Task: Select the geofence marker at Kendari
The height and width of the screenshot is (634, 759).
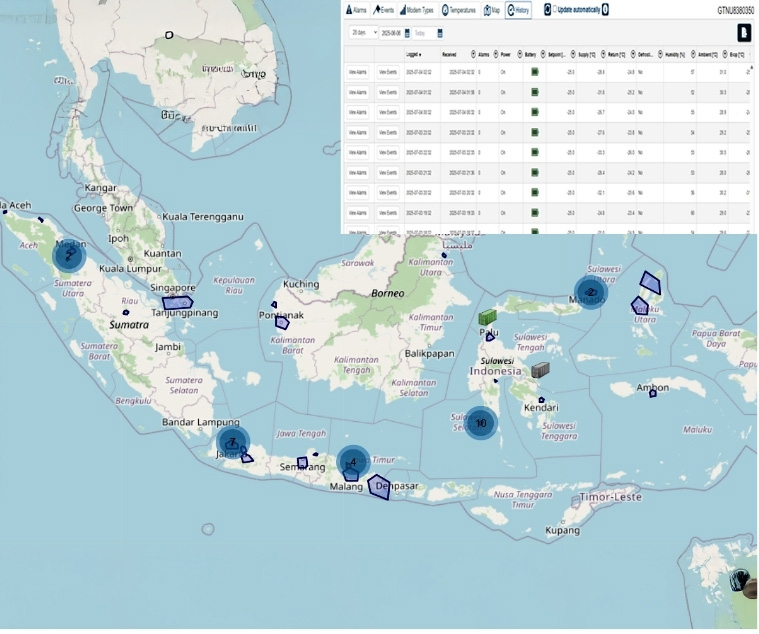Action: click(542, 400)
